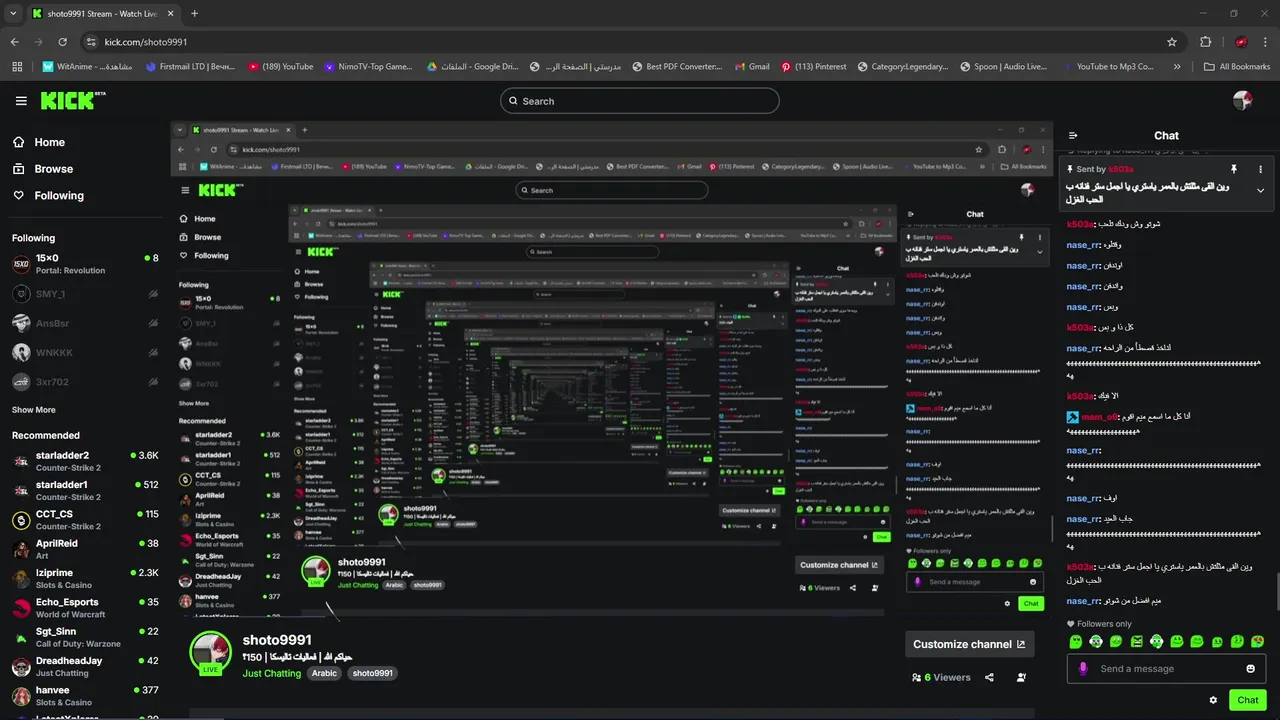1280x720 pixels.
Task: Bookmark this page with the star icon
Action: (x=1172, y=42)
